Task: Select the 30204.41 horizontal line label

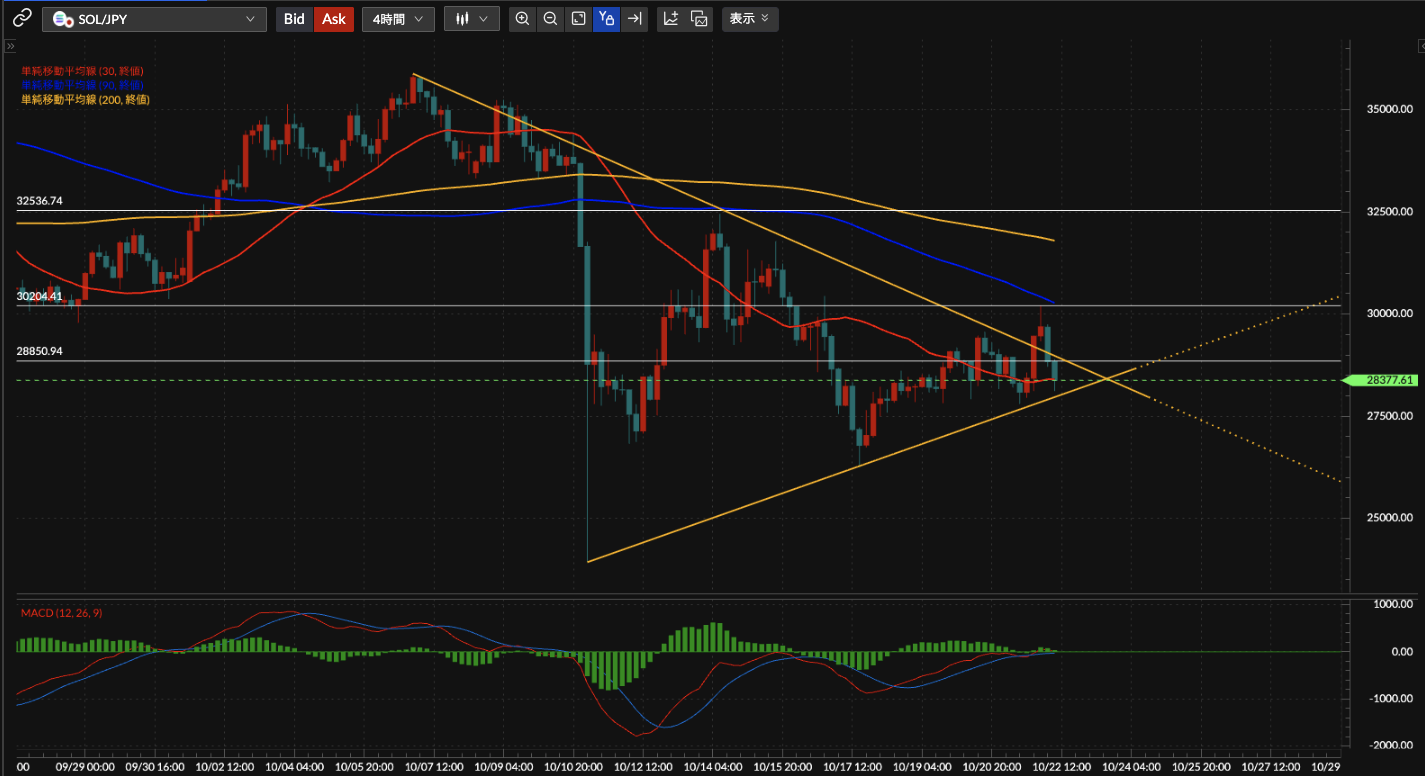Action: pos(39,296)
